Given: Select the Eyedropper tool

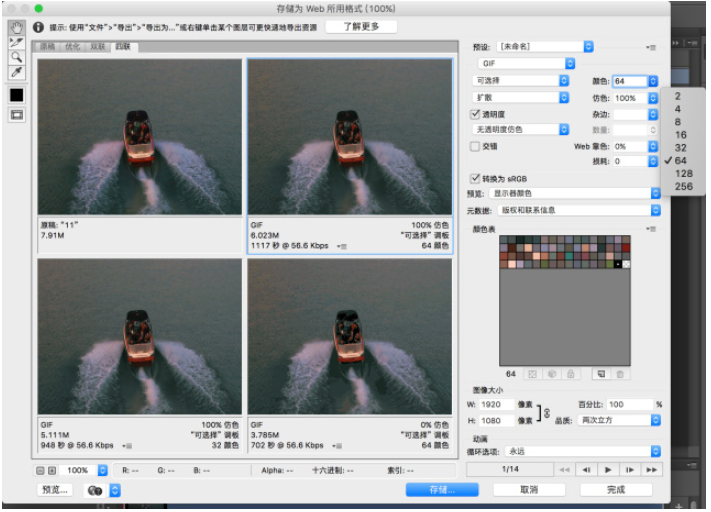Looking at the screenshot, I should (x=16, y=73).
